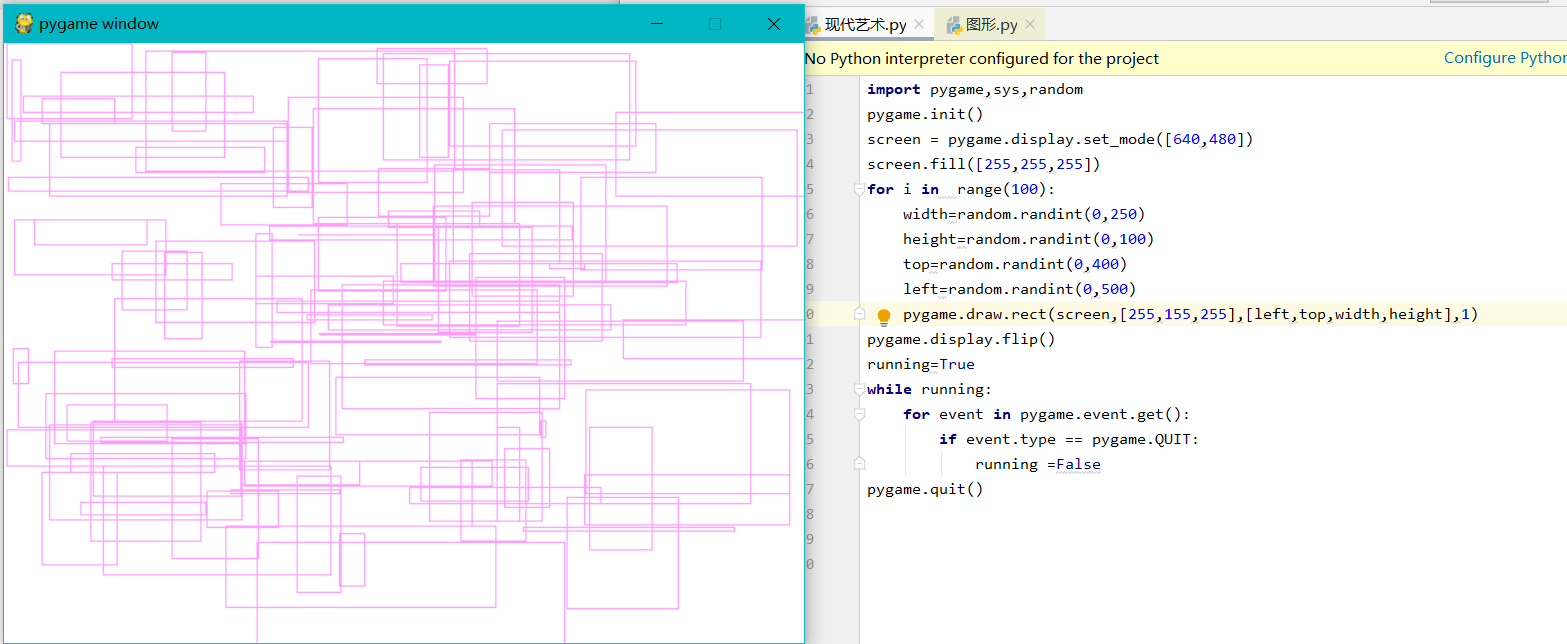1567x644 pixels.
Task: Click the 'screen = pygame.display.set_mode' line
Action: (1060, 139)
